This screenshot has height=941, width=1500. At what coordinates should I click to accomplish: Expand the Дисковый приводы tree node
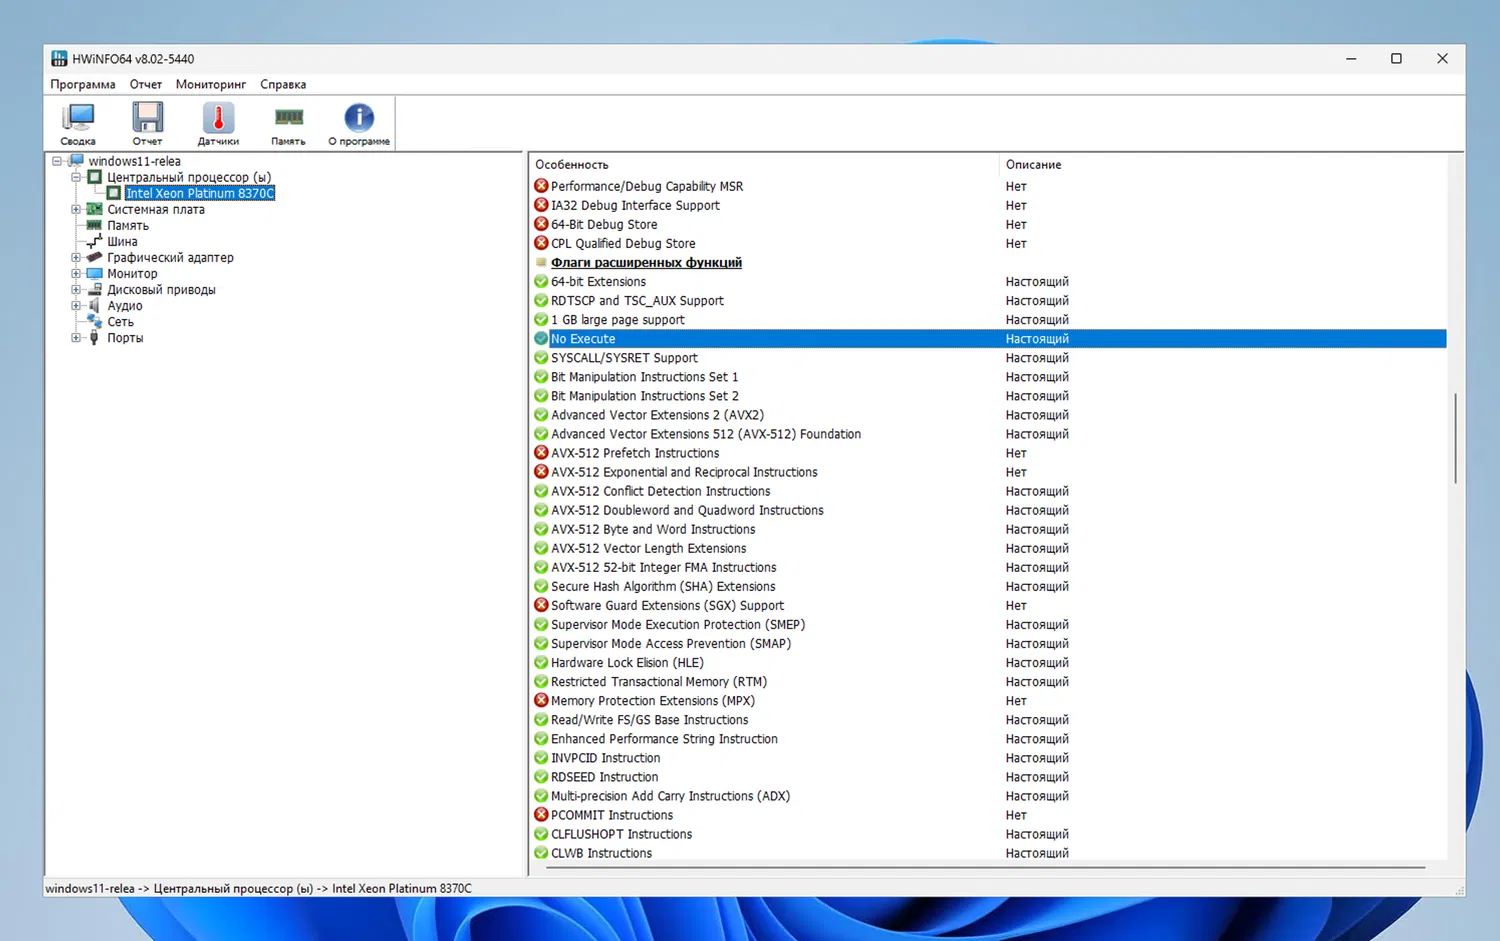(76, 290)
